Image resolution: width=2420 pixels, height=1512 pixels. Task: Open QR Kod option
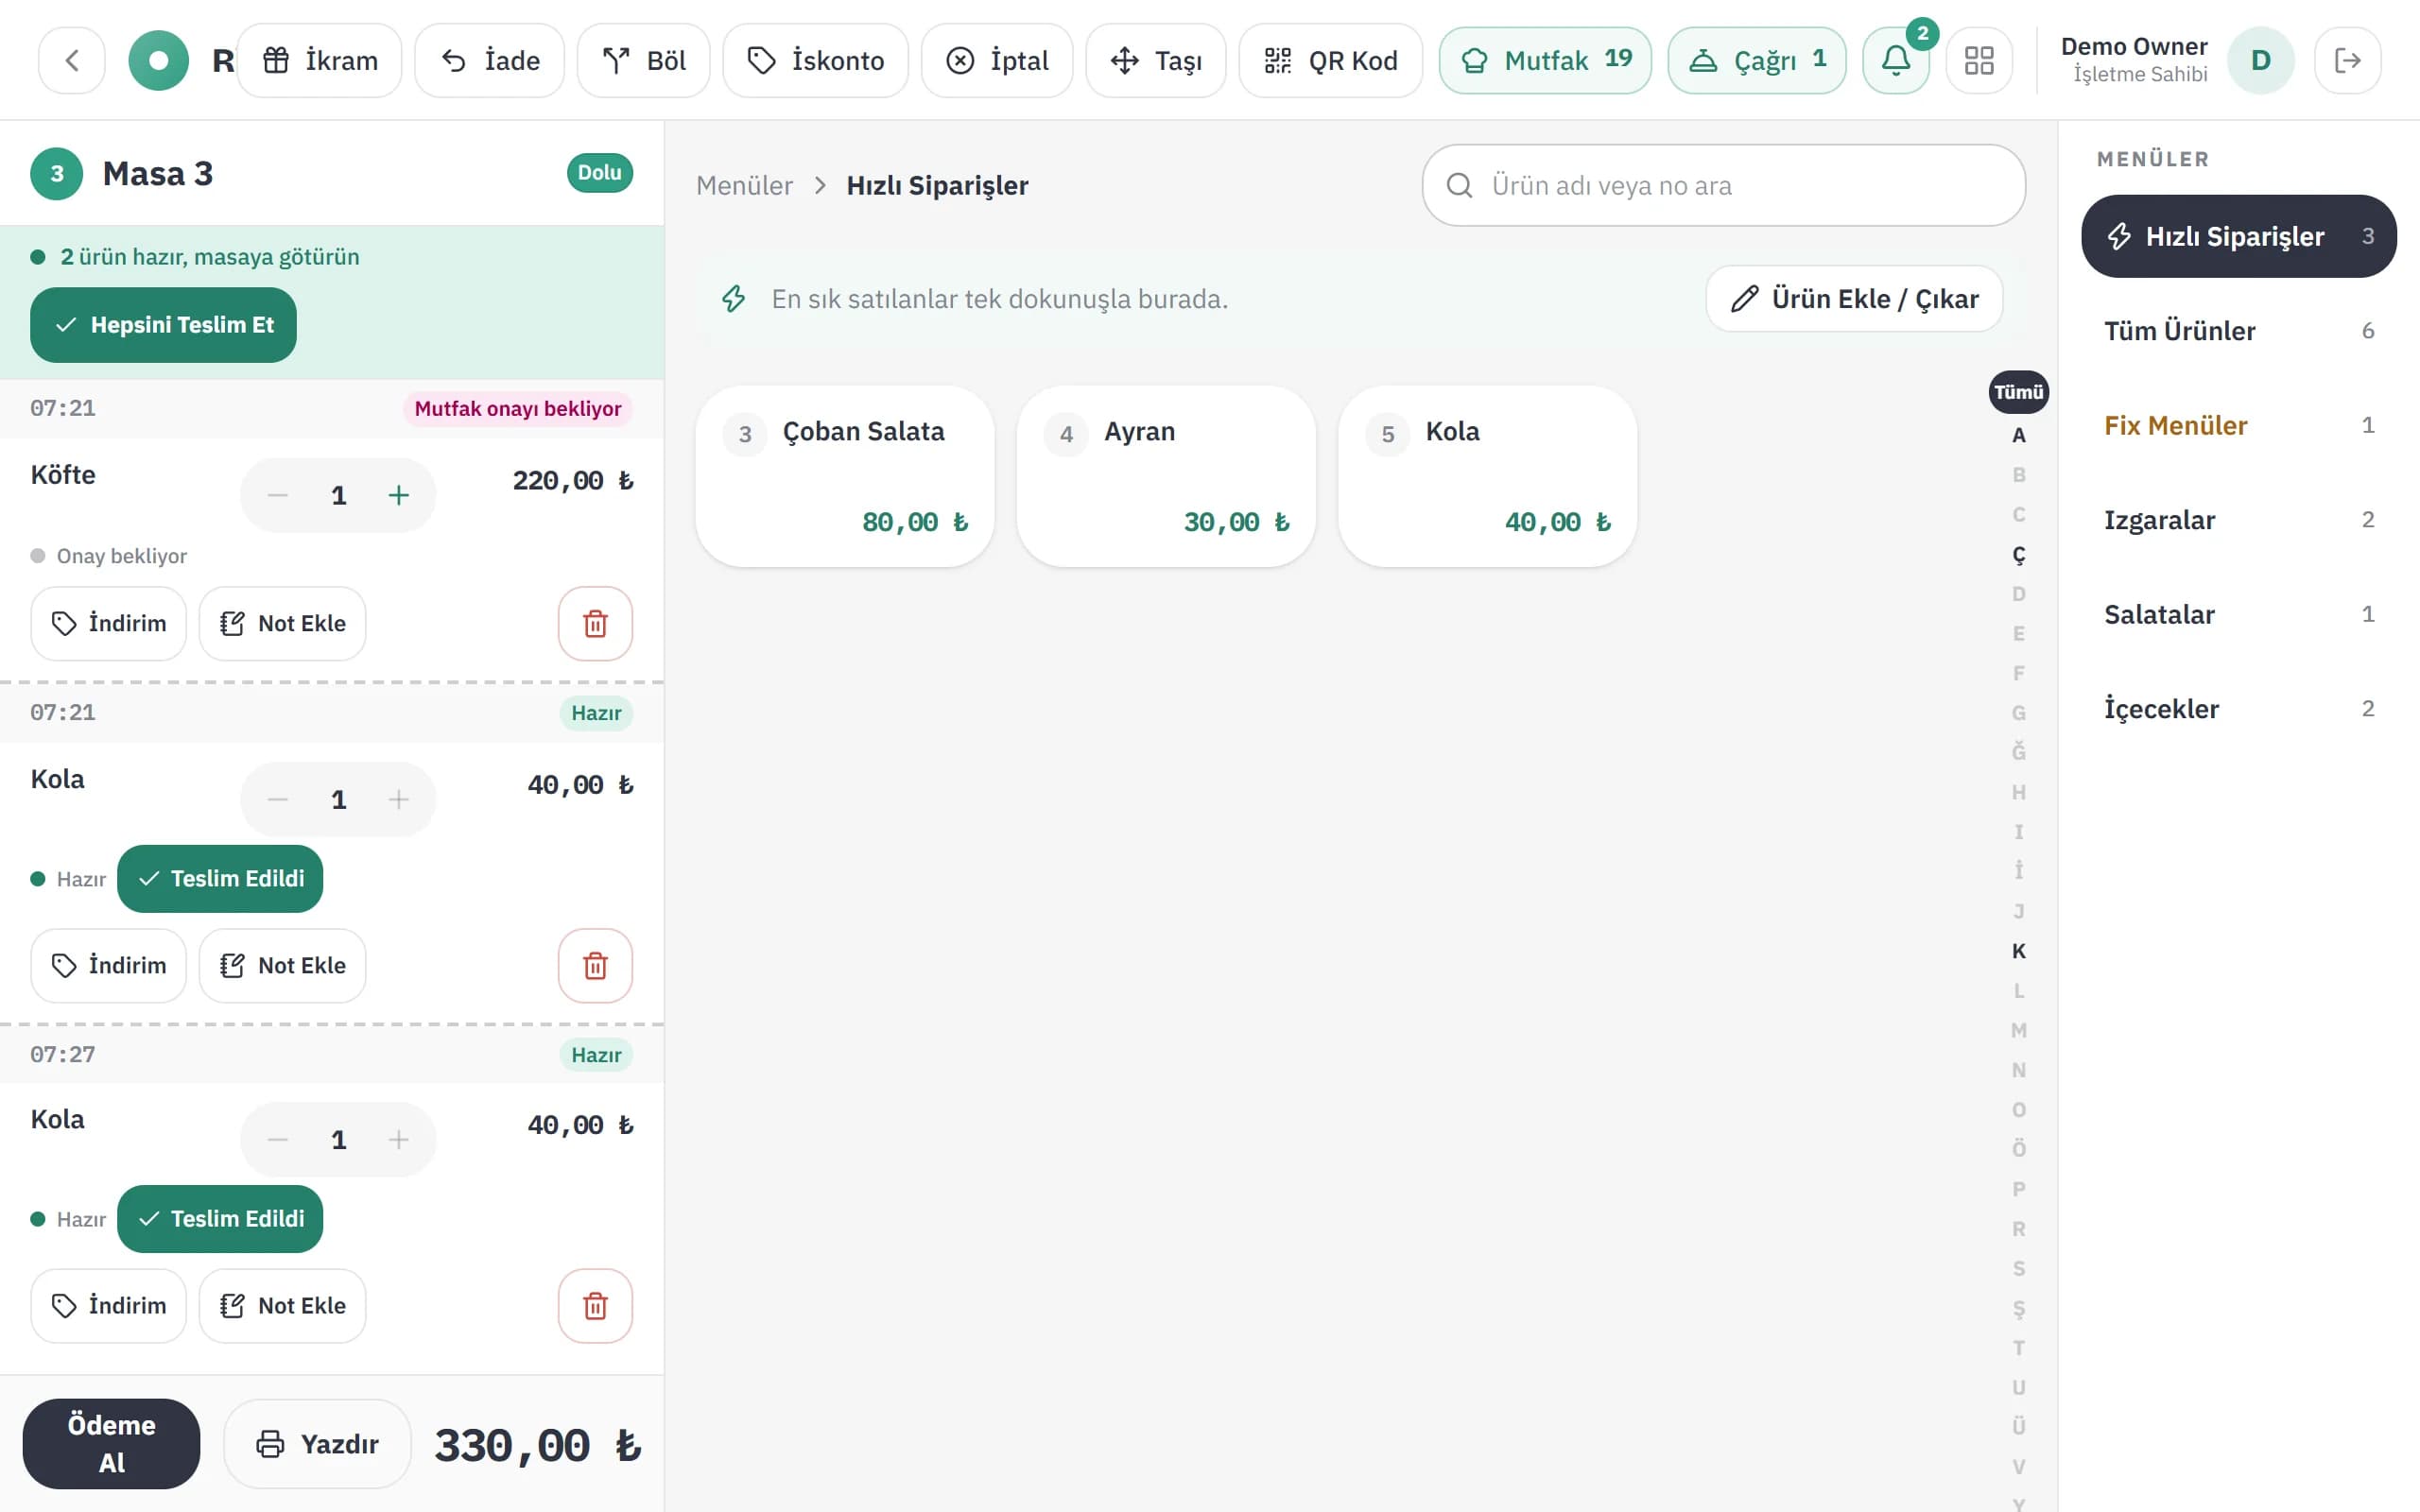(x=1330, y=60)
